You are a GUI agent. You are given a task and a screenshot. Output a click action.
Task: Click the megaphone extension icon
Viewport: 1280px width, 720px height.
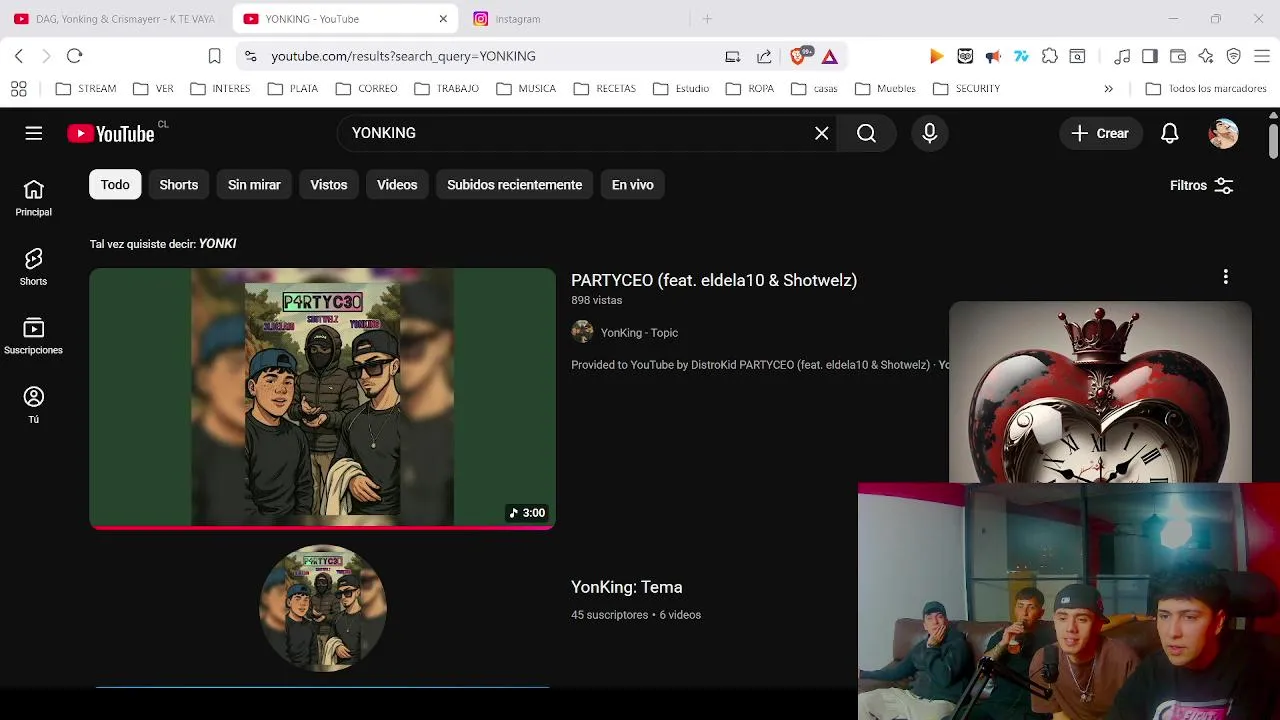pyautogui.click(x=993, y=56)
